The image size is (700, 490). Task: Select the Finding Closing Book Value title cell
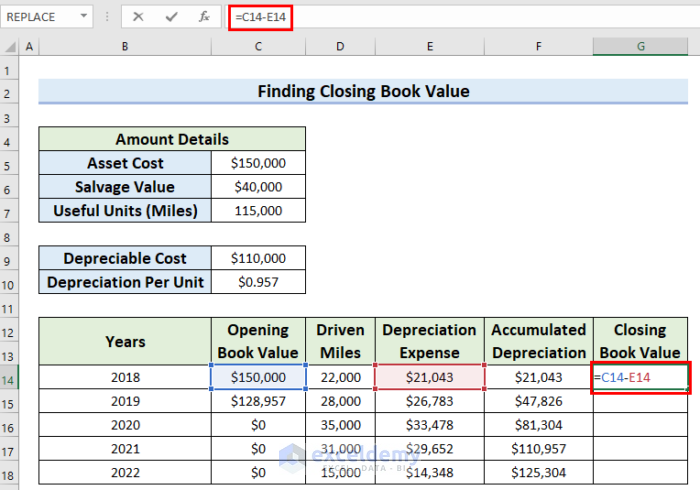363,92
